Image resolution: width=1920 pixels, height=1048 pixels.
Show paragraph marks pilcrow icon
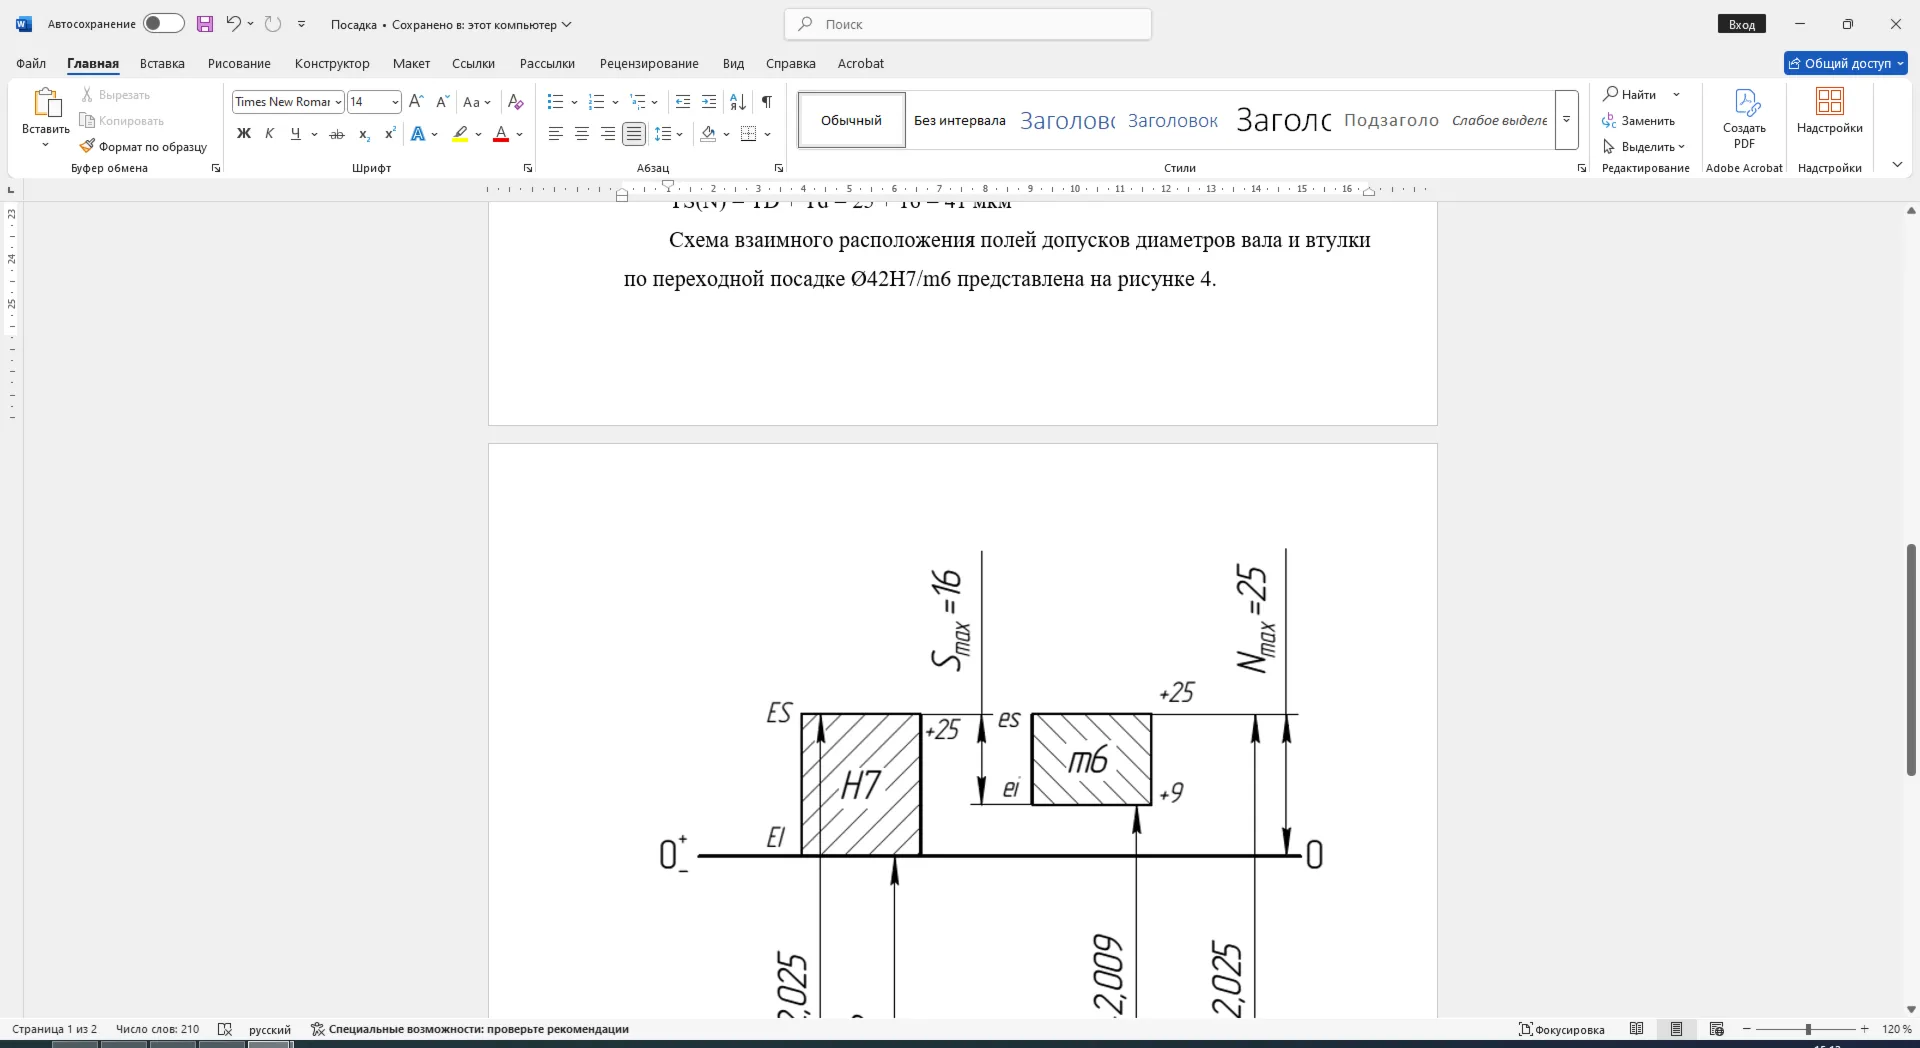coord(767,102)
